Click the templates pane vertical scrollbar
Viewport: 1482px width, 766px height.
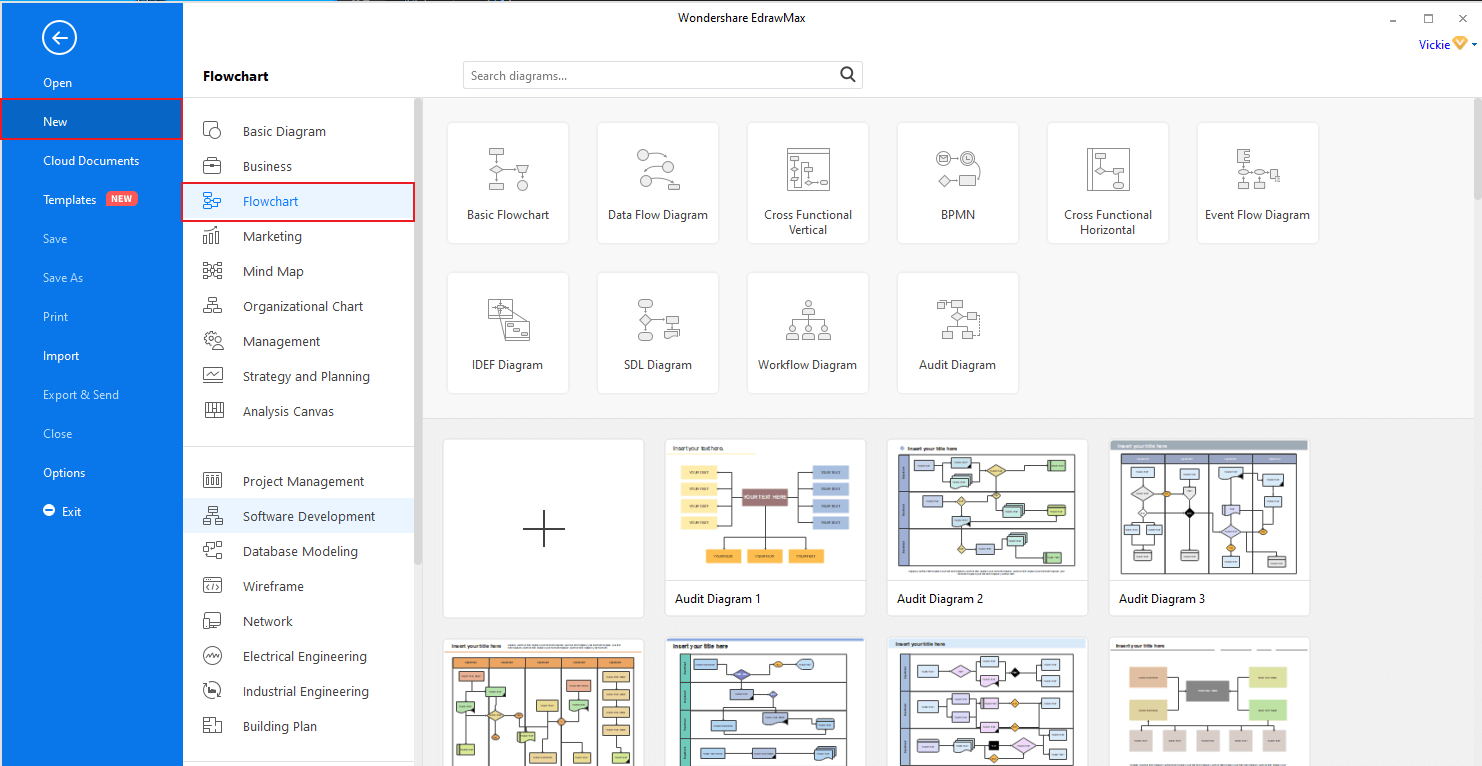1478,149
